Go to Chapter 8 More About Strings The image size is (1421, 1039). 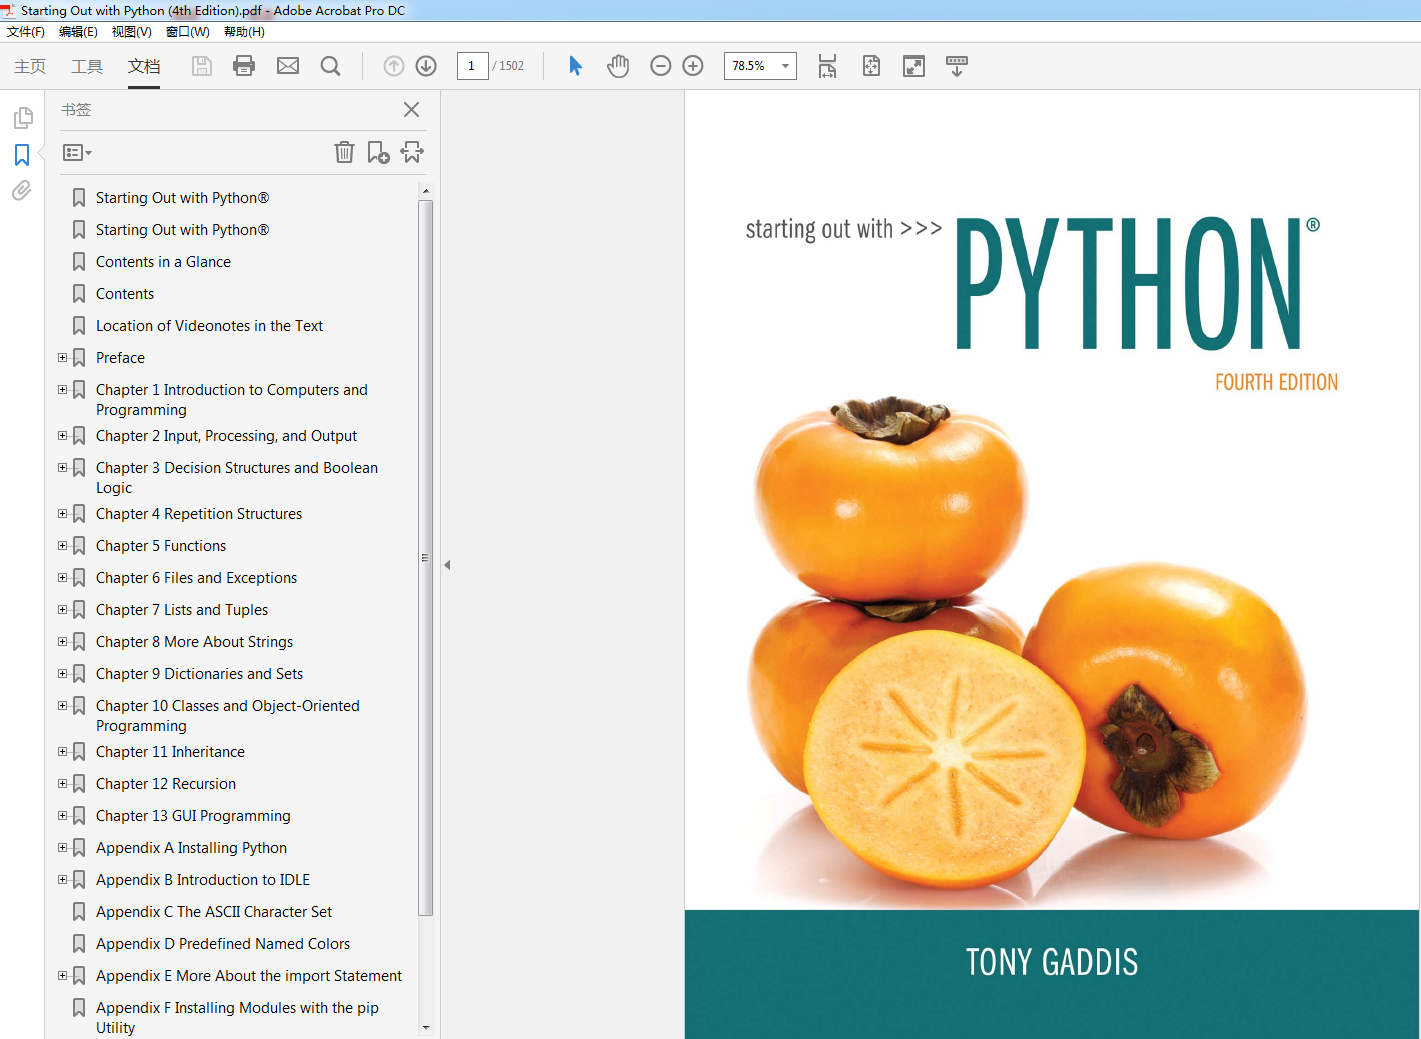pos(194,642)
